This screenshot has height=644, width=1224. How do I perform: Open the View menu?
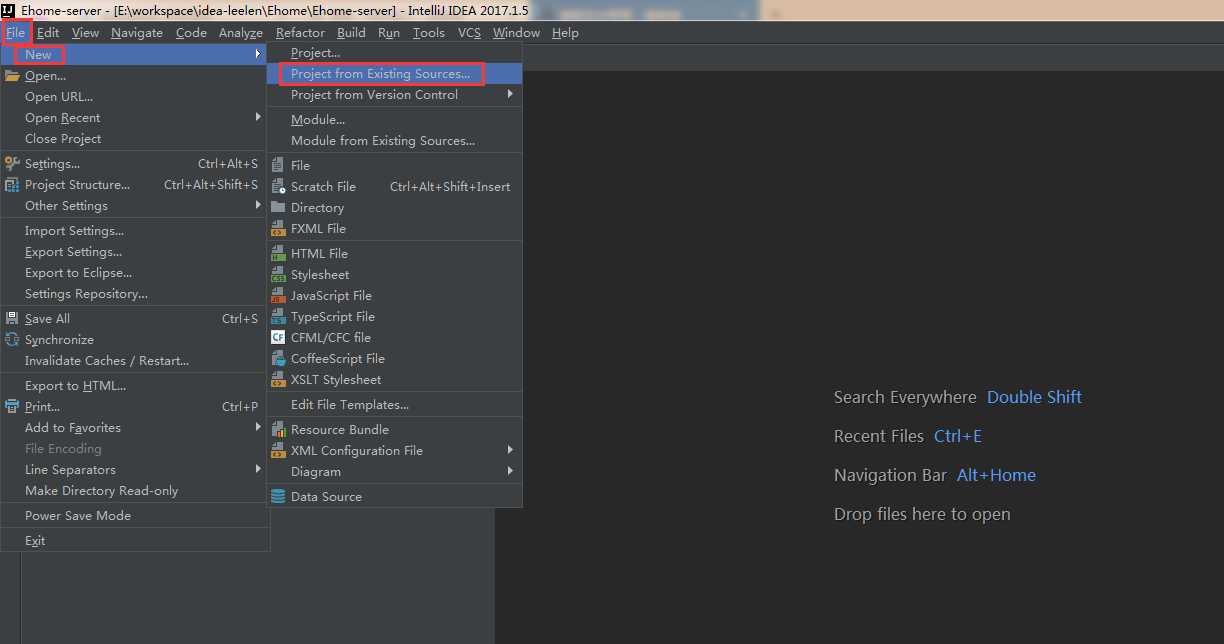click(x=85, y=32)
